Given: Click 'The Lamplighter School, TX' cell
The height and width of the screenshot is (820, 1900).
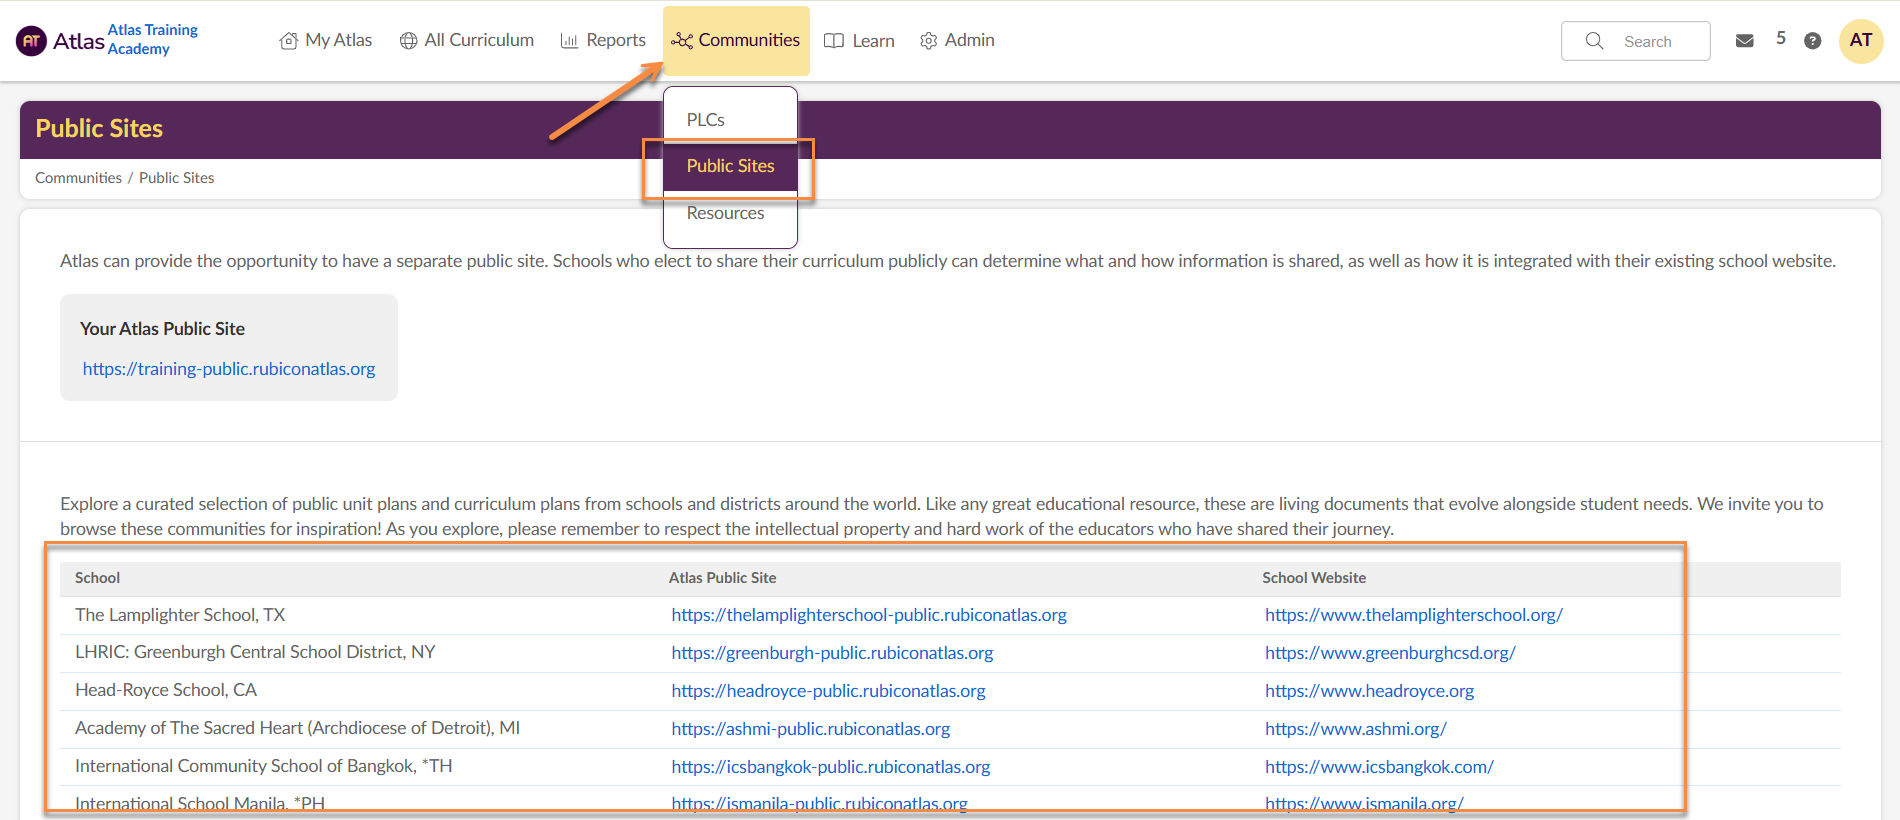Looking at the screenshot, I should point(180,615).
